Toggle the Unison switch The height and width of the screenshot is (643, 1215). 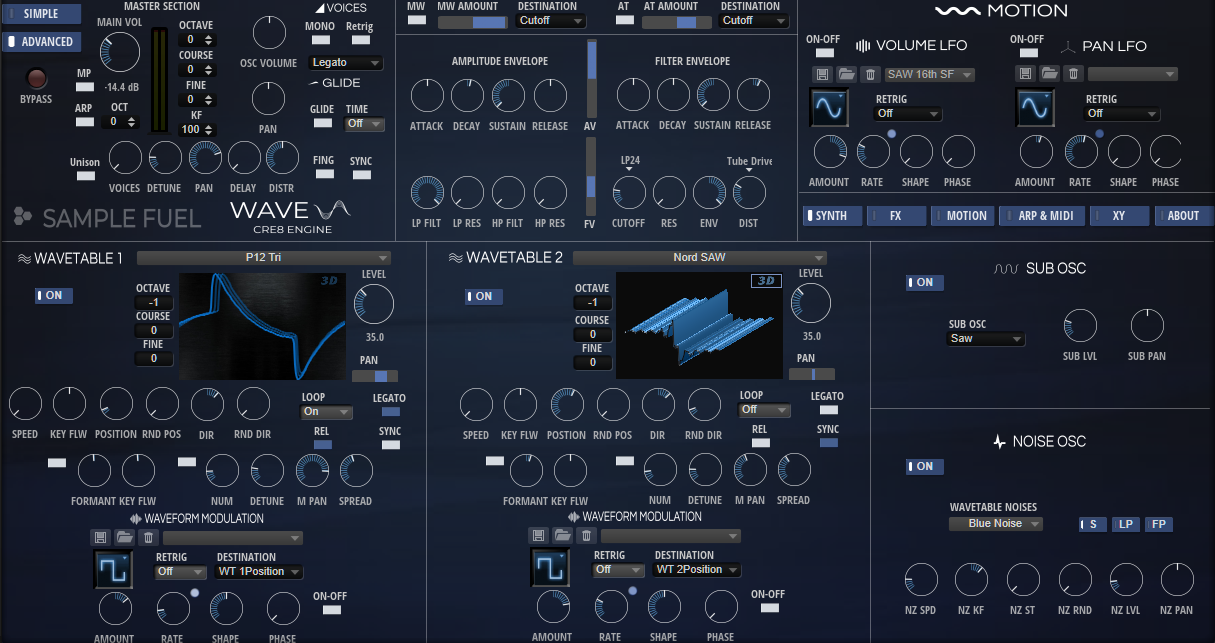(85, 176)
